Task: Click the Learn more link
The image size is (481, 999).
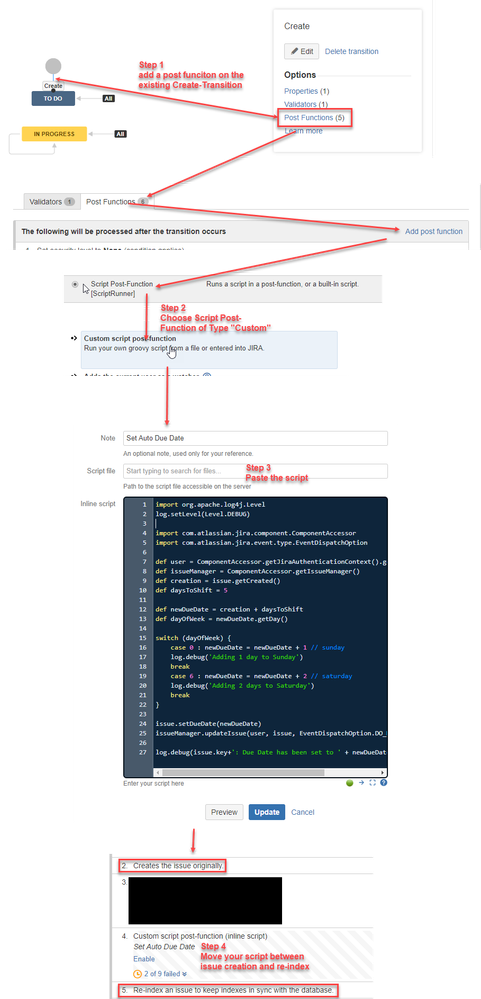Action: tap(303, 131)
